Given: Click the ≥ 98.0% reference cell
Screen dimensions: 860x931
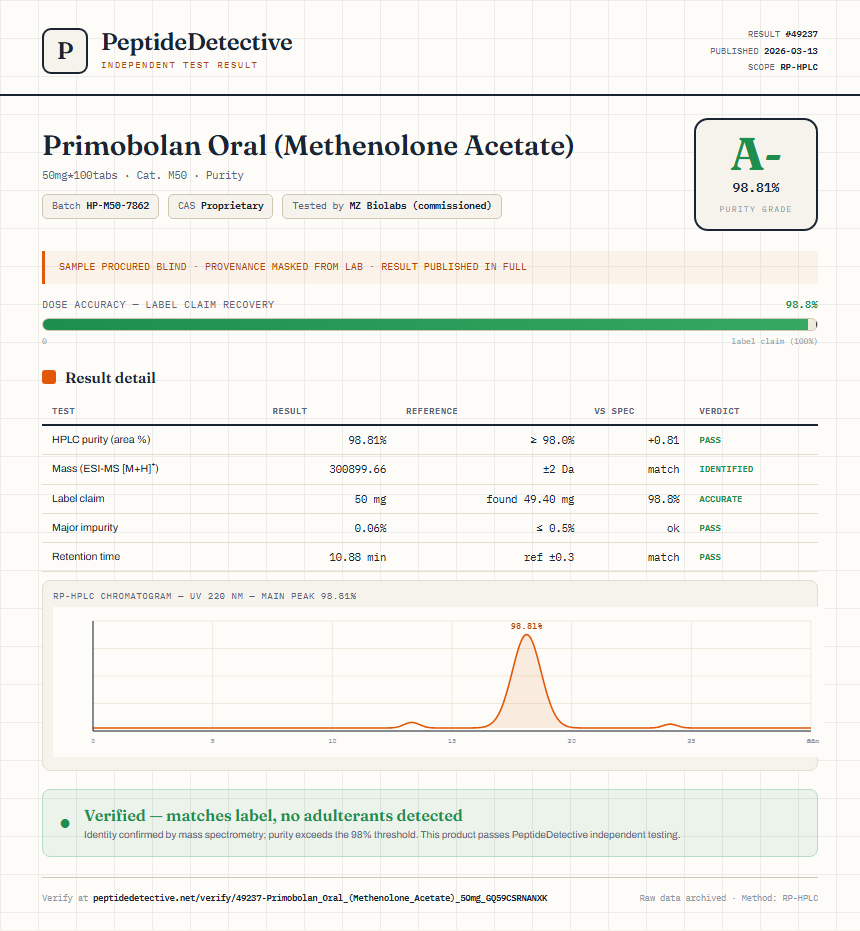Looking at the screenshot, I should pyautogui.click(x=552, y=440).
